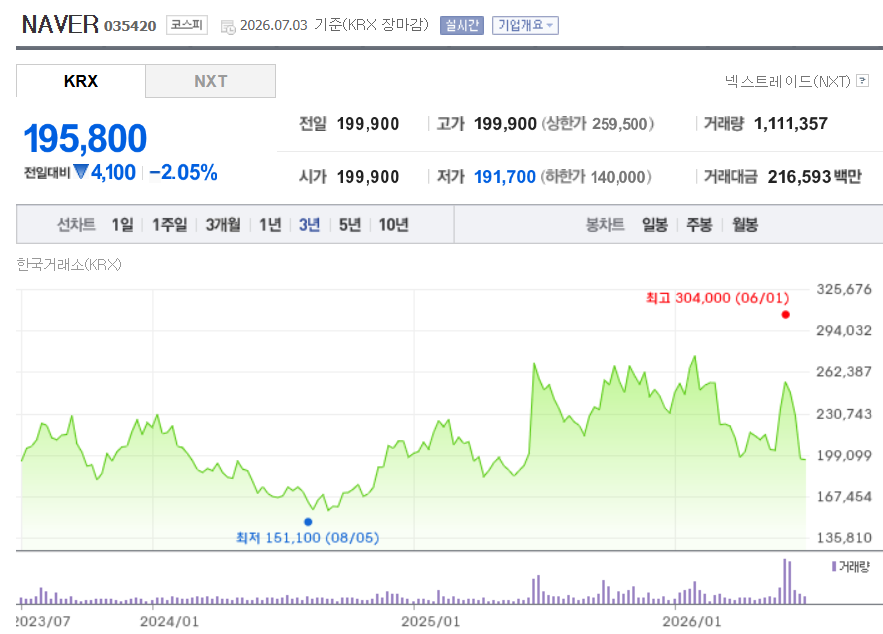Click the calendar icon beside the 2026.07.03 date
883x634 pixels.
pos(228,26)
